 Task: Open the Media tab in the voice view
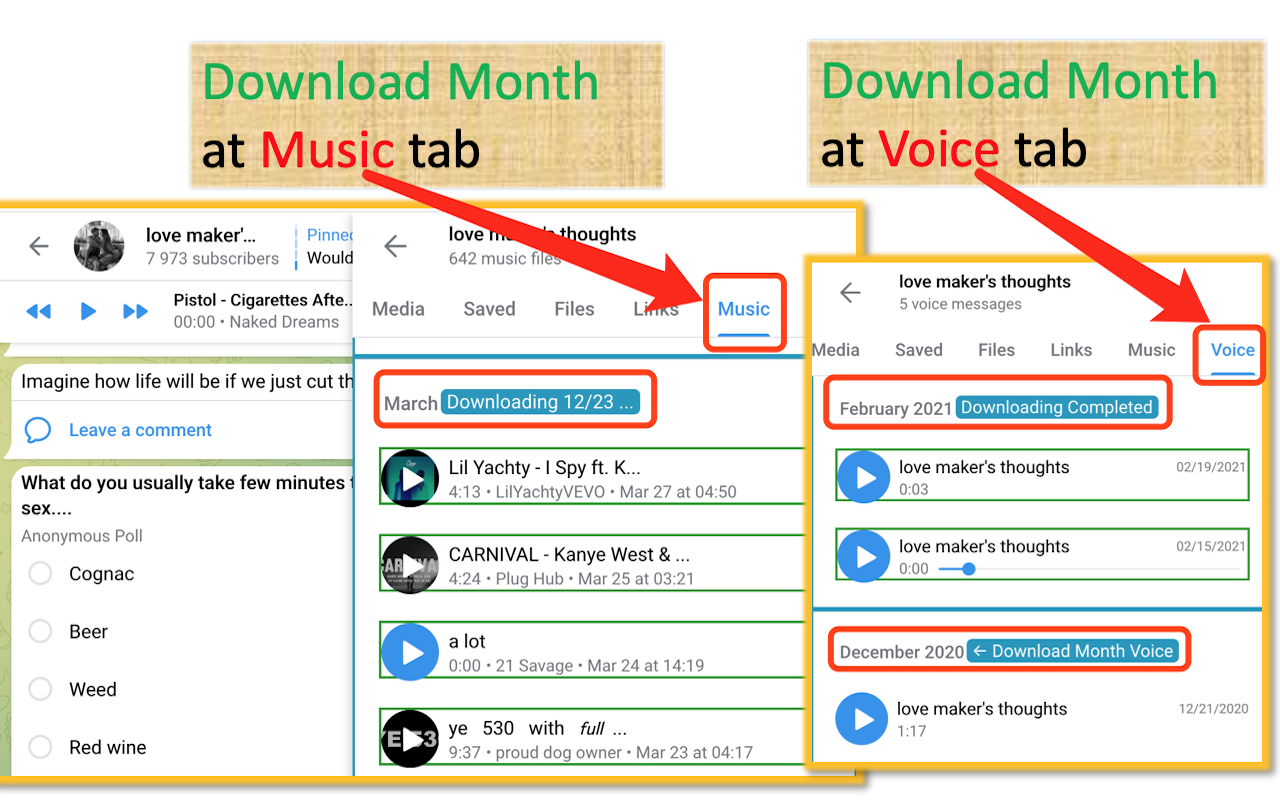coord(836,350)
